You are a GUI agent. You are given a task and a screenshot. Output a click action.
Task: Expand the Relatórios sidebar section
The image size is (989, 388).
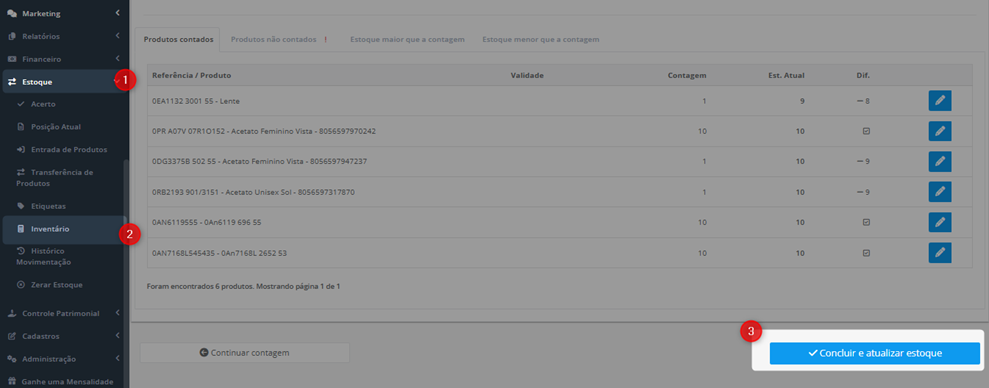coord(63,36)
